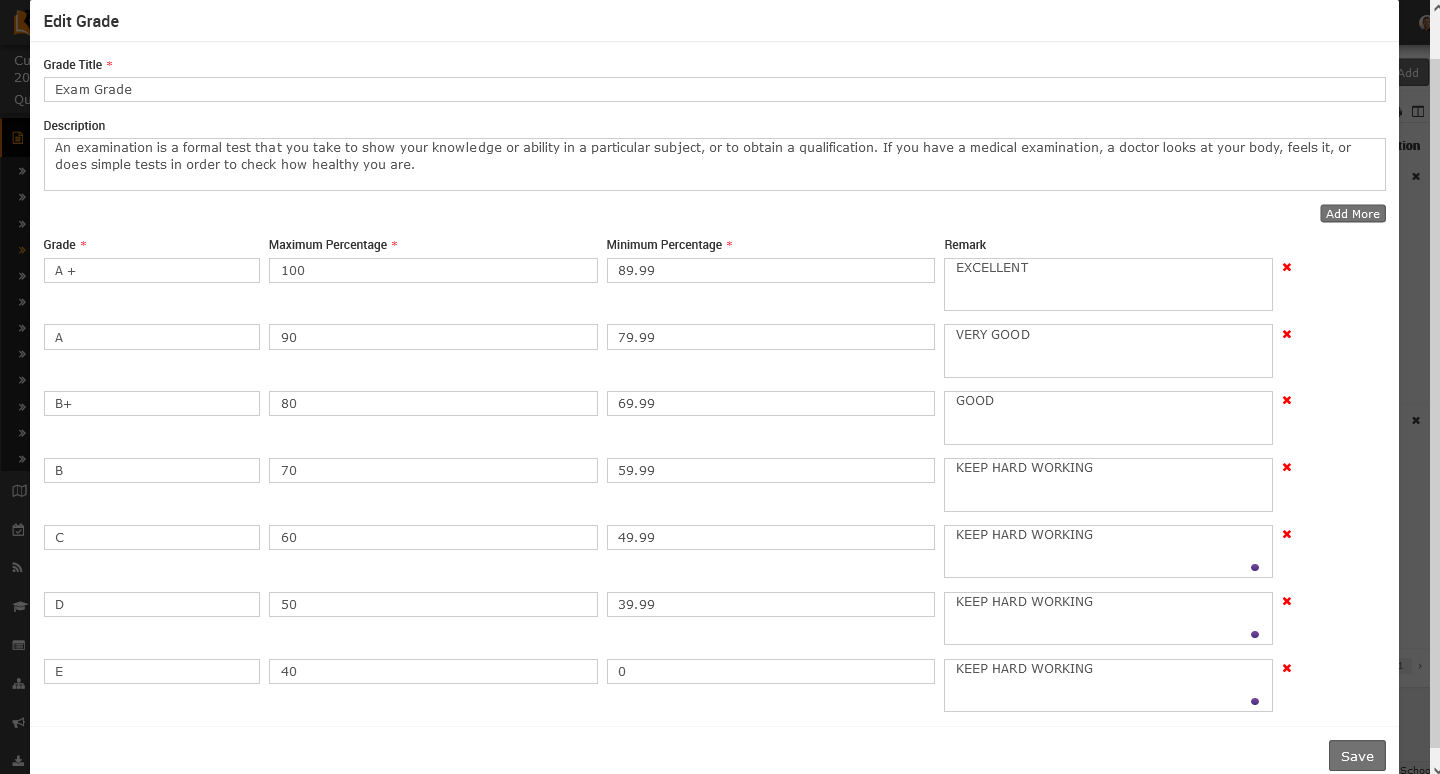Remove the A + grade row

coord(1287,267)
